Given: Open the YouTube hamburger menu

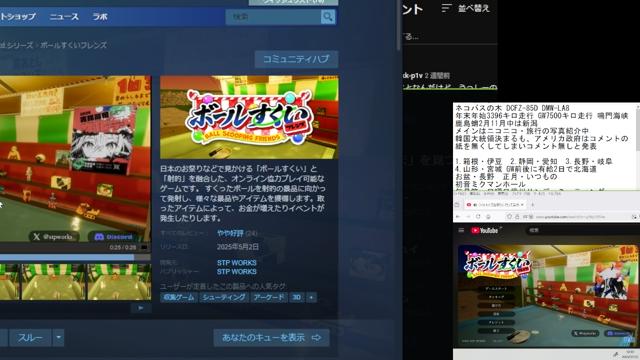Looking at the screenshot, I should tap(461, 230).
